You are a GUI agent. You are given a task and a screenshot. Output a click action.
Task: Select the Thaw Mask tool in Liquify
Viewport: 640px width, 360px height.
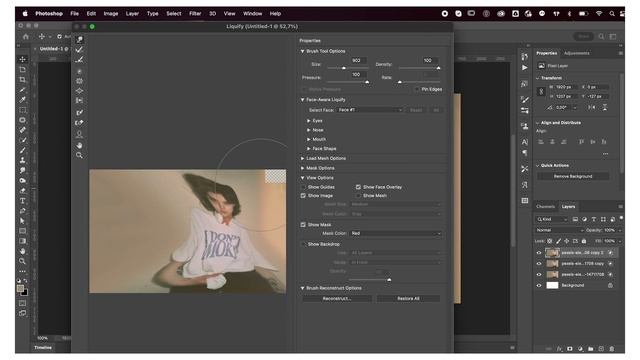pyautogui.click(x=80, y=122)
